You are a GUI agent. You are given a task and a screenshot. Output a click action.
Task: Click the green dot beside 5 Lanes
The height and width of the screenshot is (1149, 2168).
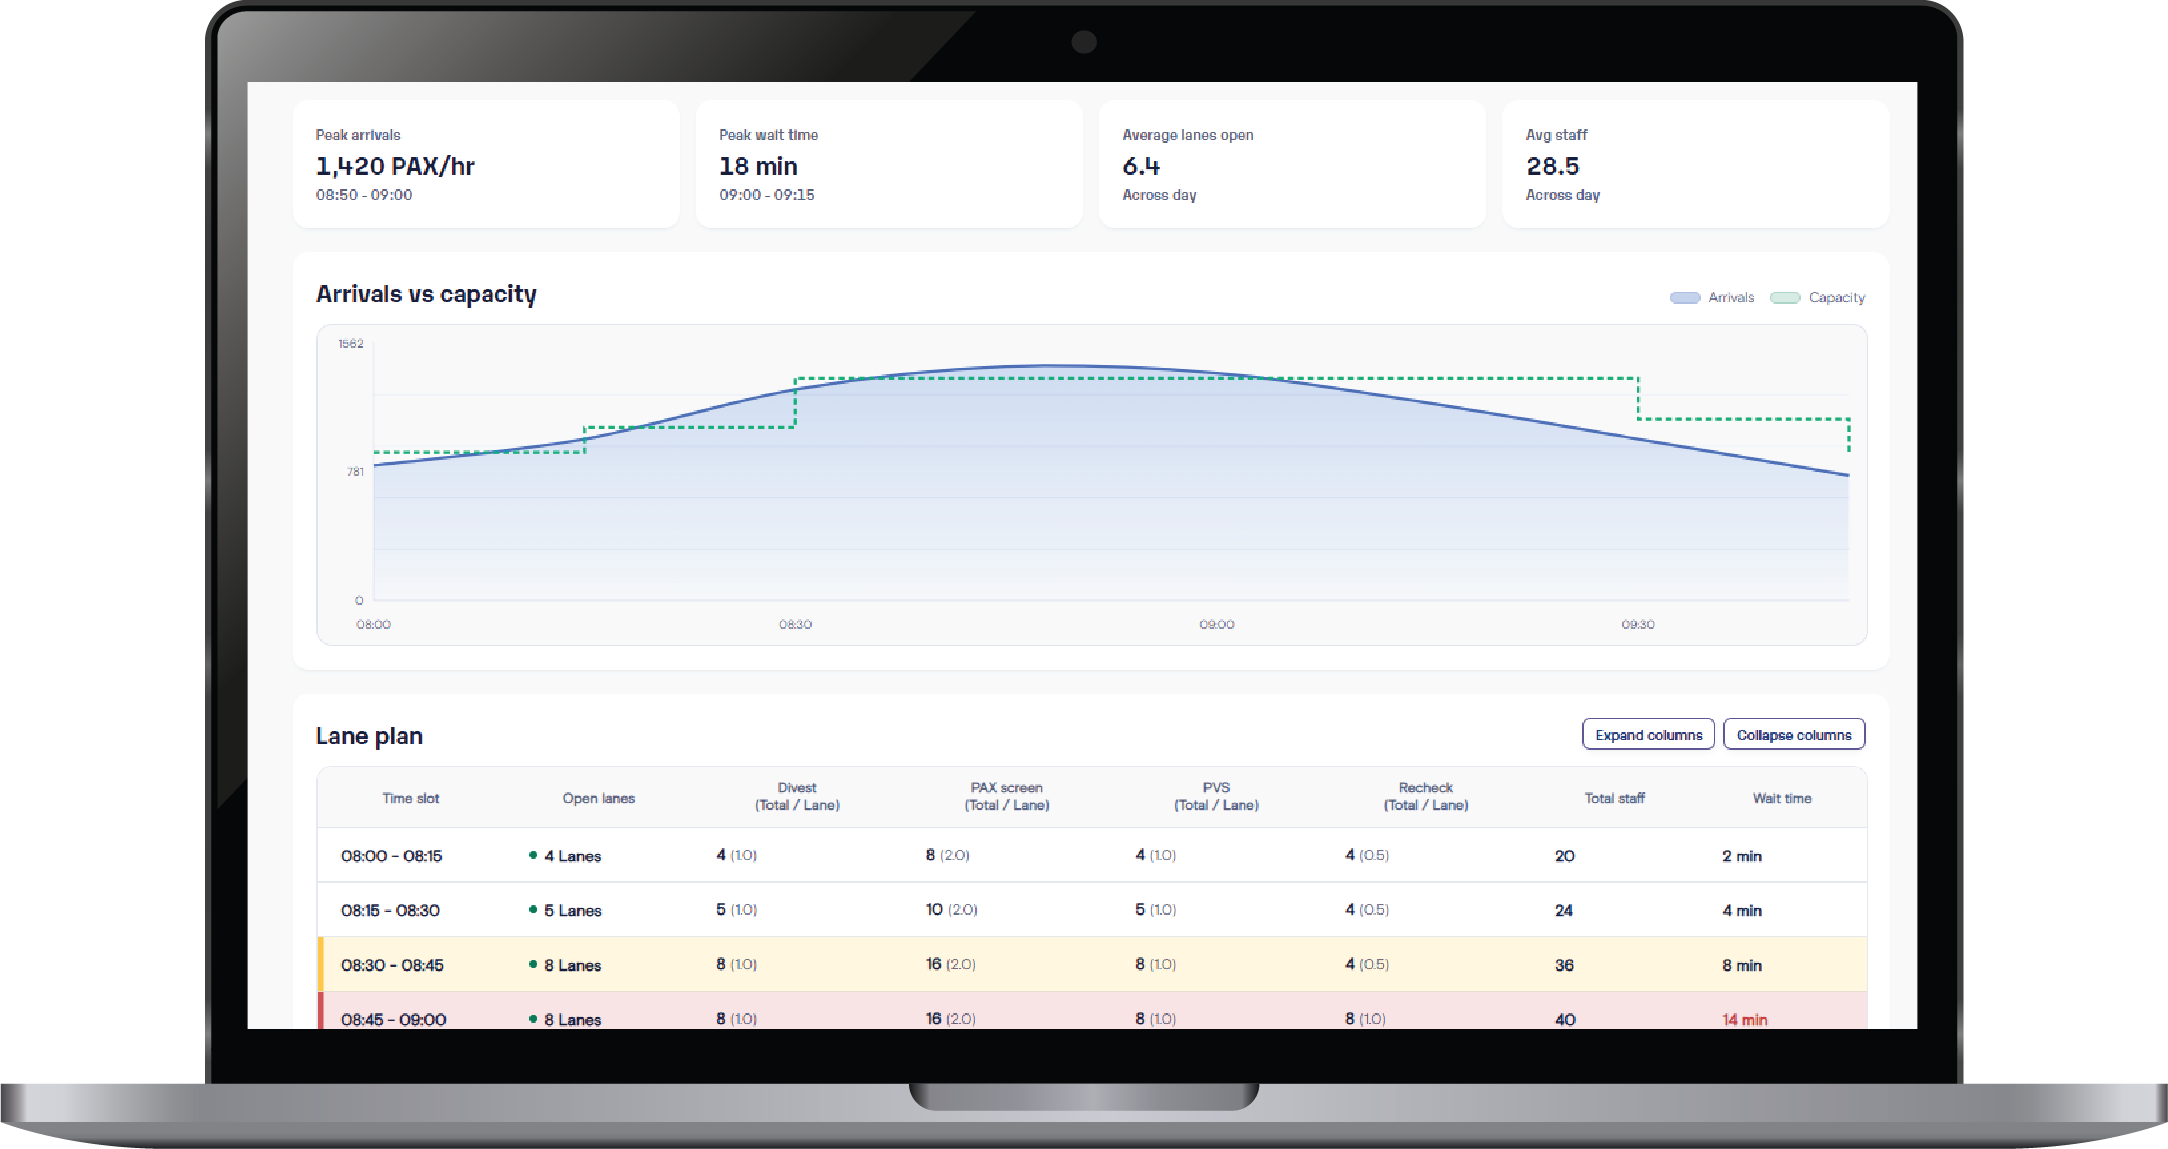point(533,909)
